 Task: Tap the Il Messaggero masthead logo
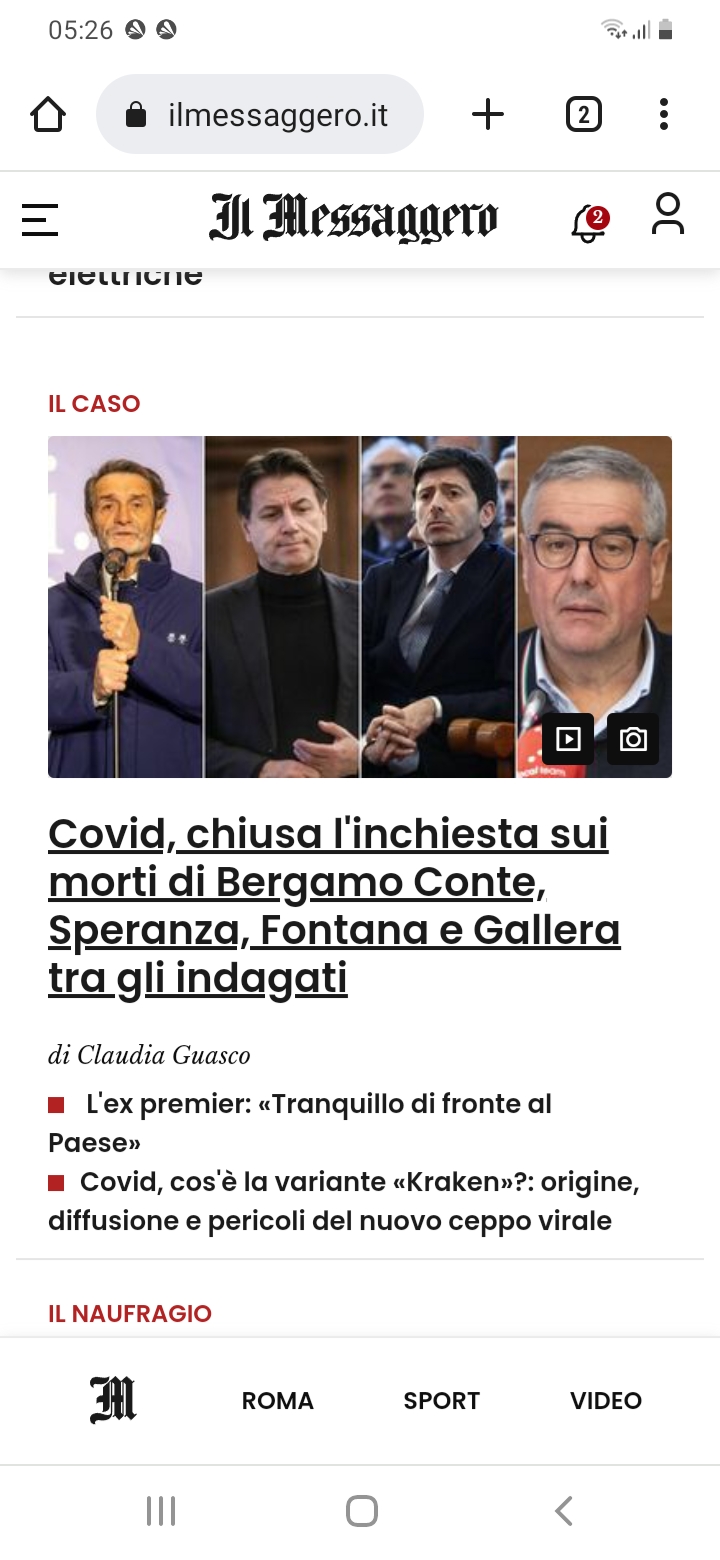click(x=353, y=219)
